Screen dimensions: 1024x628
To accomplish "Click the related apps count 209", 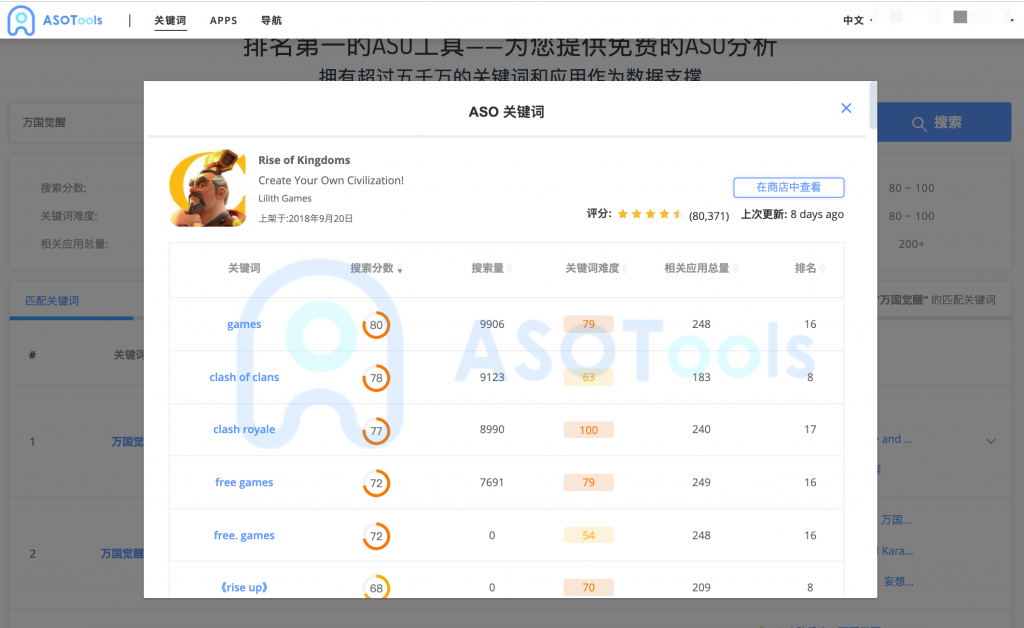I will coord(701,588).
